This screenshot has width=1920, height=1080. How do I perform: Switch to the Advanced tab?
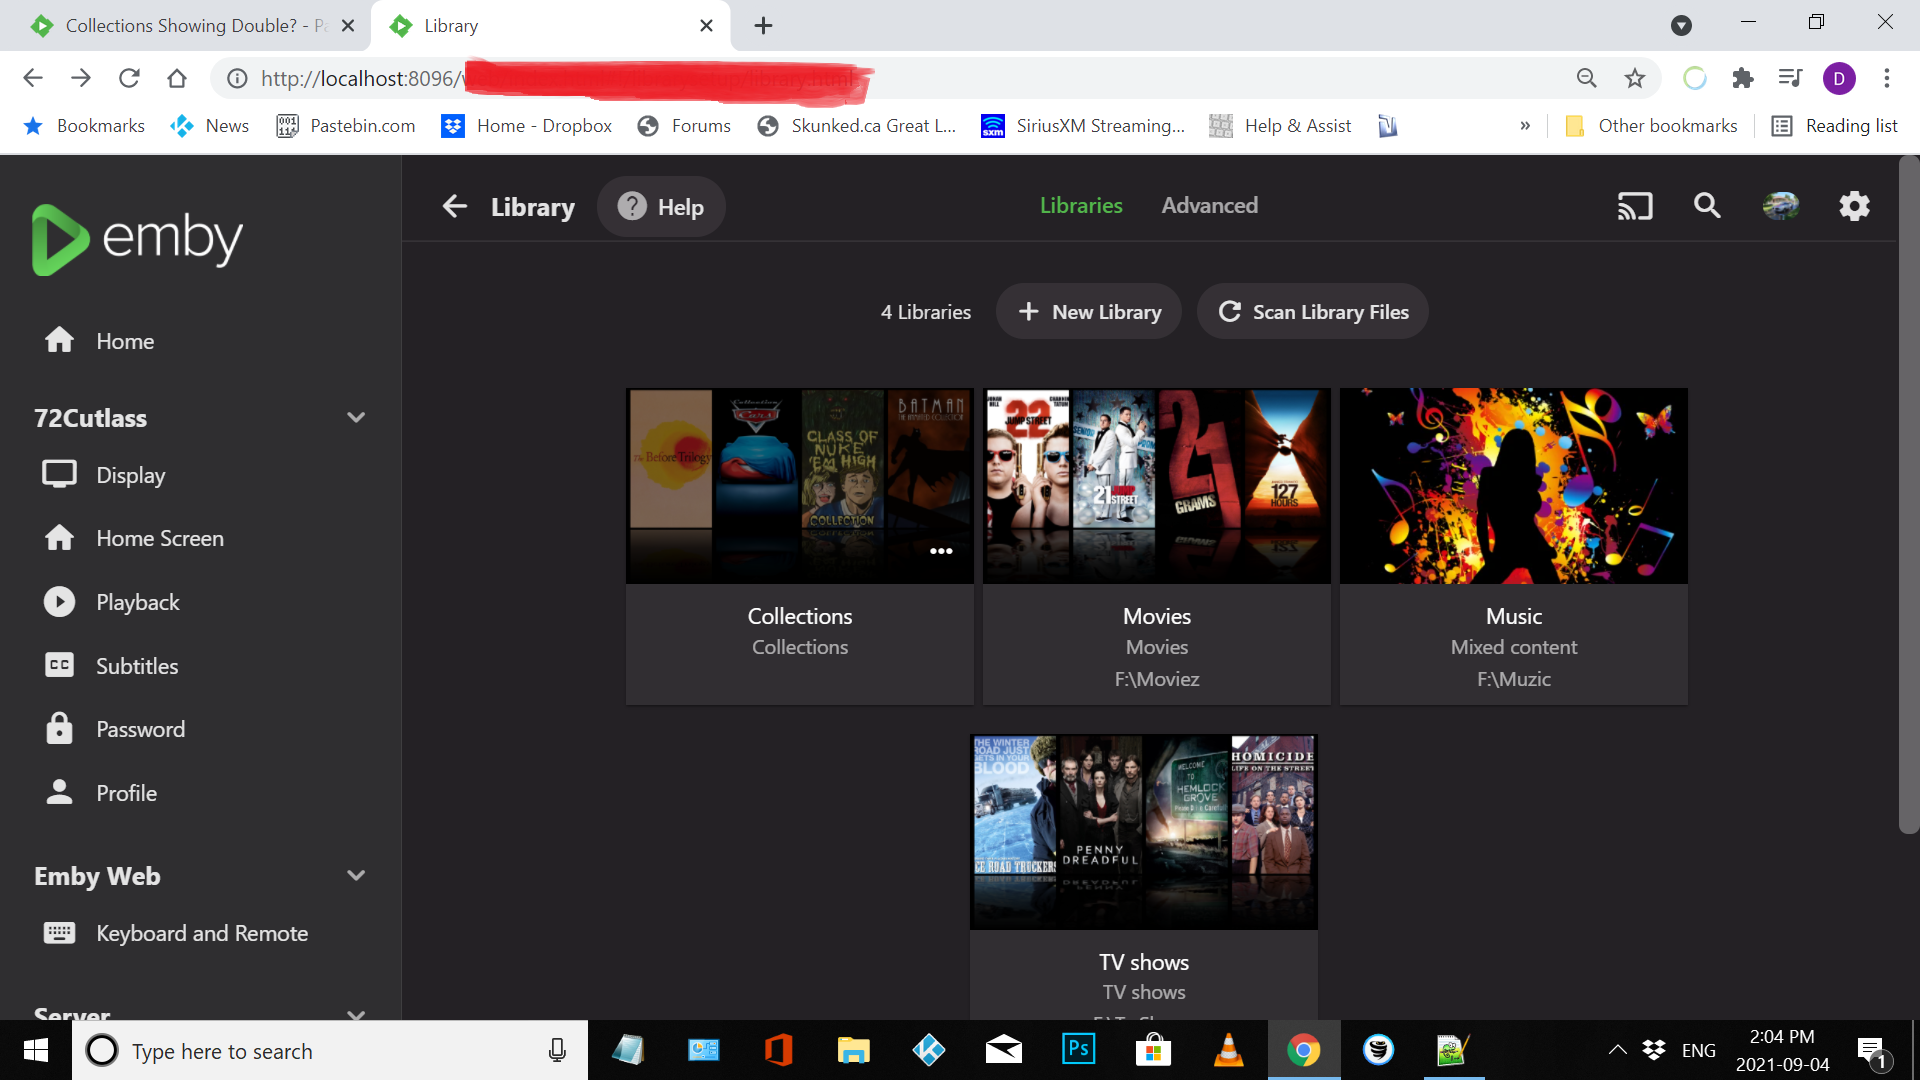(x=1209, y=205)
